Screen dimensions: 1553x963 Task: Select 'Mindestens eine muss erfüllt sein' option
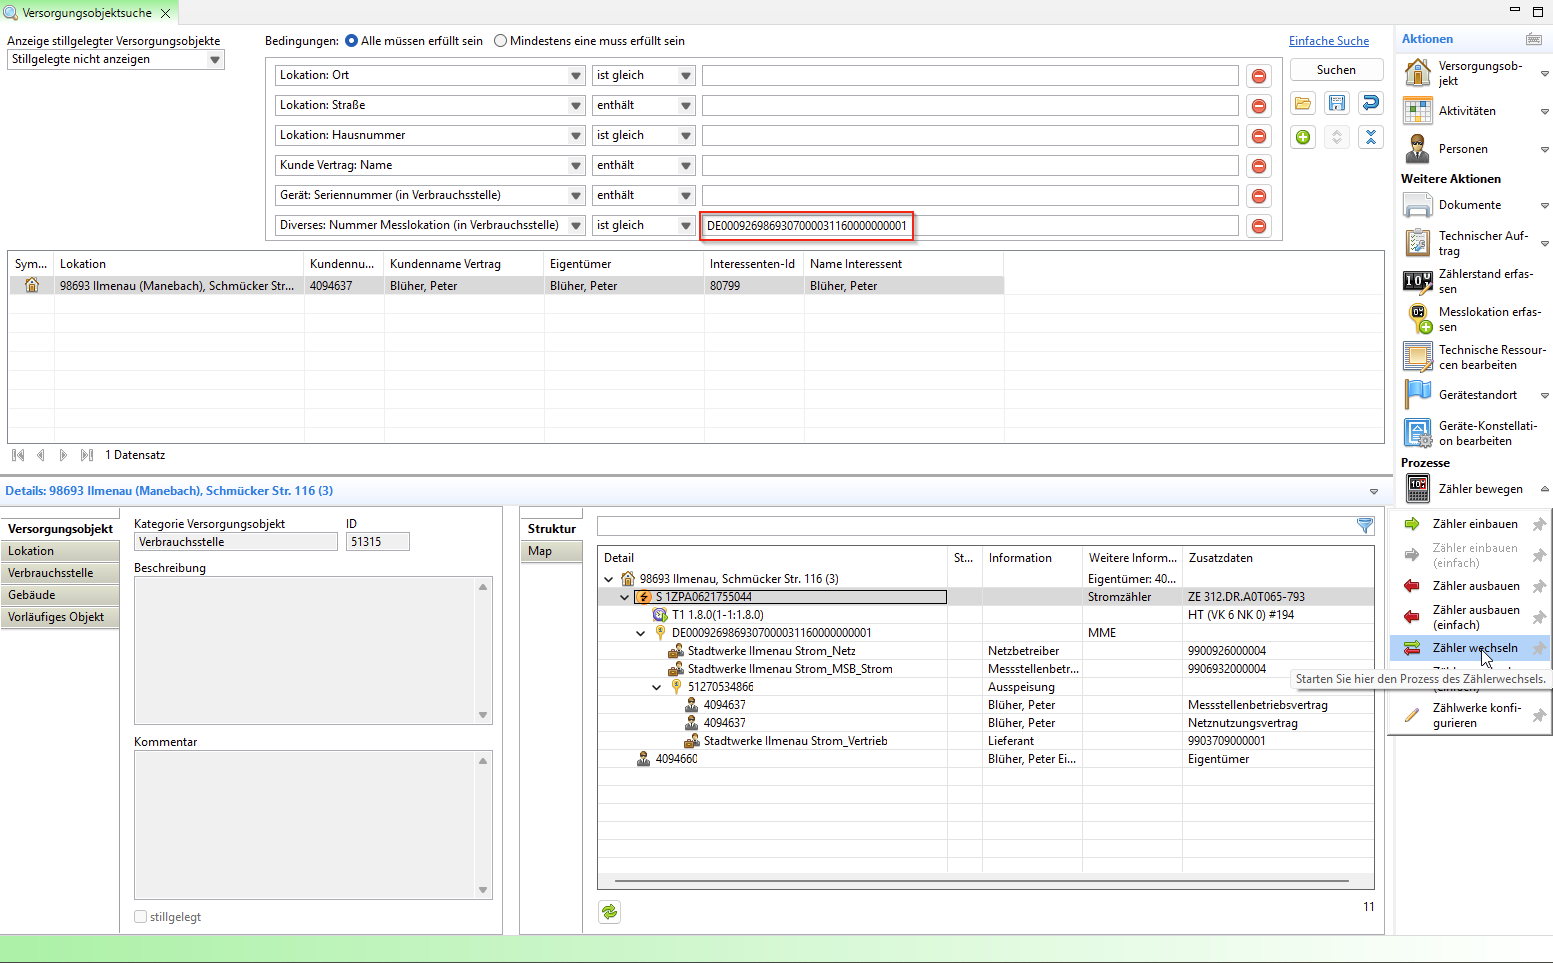501,41
